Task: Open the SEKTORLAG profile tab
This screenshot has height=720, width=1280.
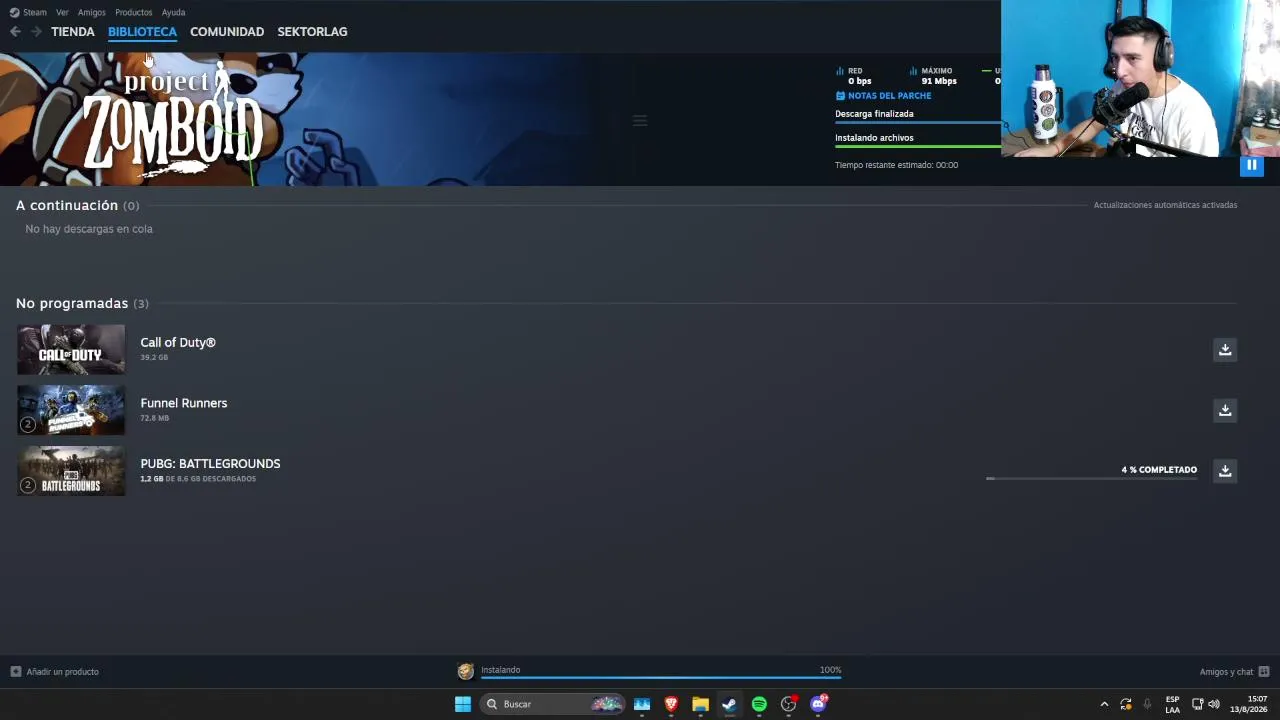Action: (312, 32)
